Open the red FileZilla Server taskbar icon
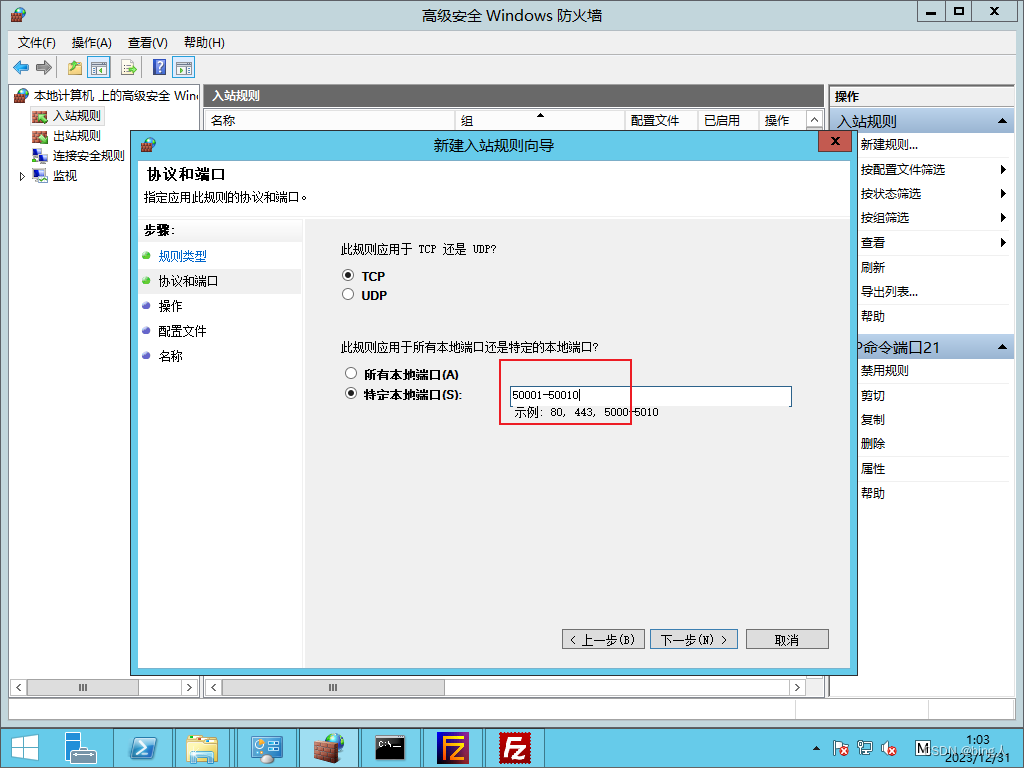Screen dimensions: 1024x768 [x=515, y=748]
